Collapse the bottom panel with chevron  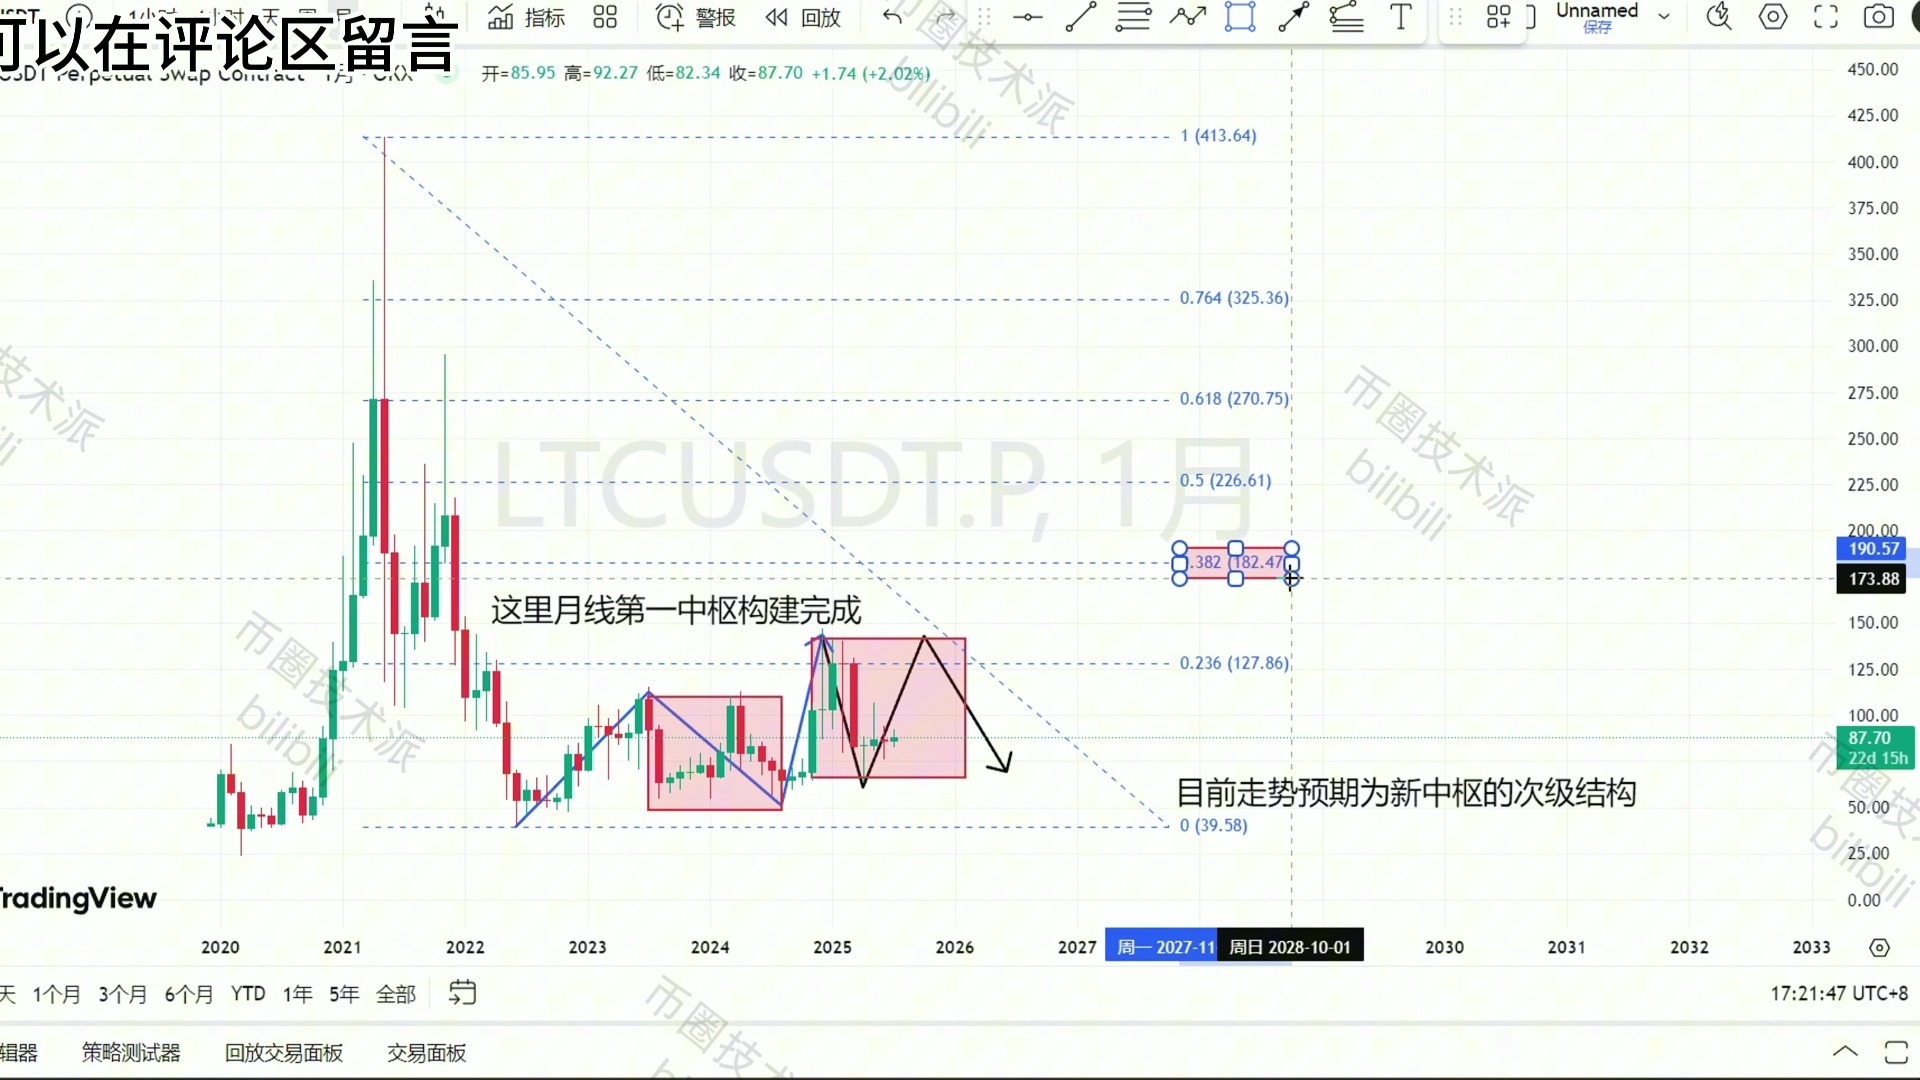[x=1845, y=1051]
